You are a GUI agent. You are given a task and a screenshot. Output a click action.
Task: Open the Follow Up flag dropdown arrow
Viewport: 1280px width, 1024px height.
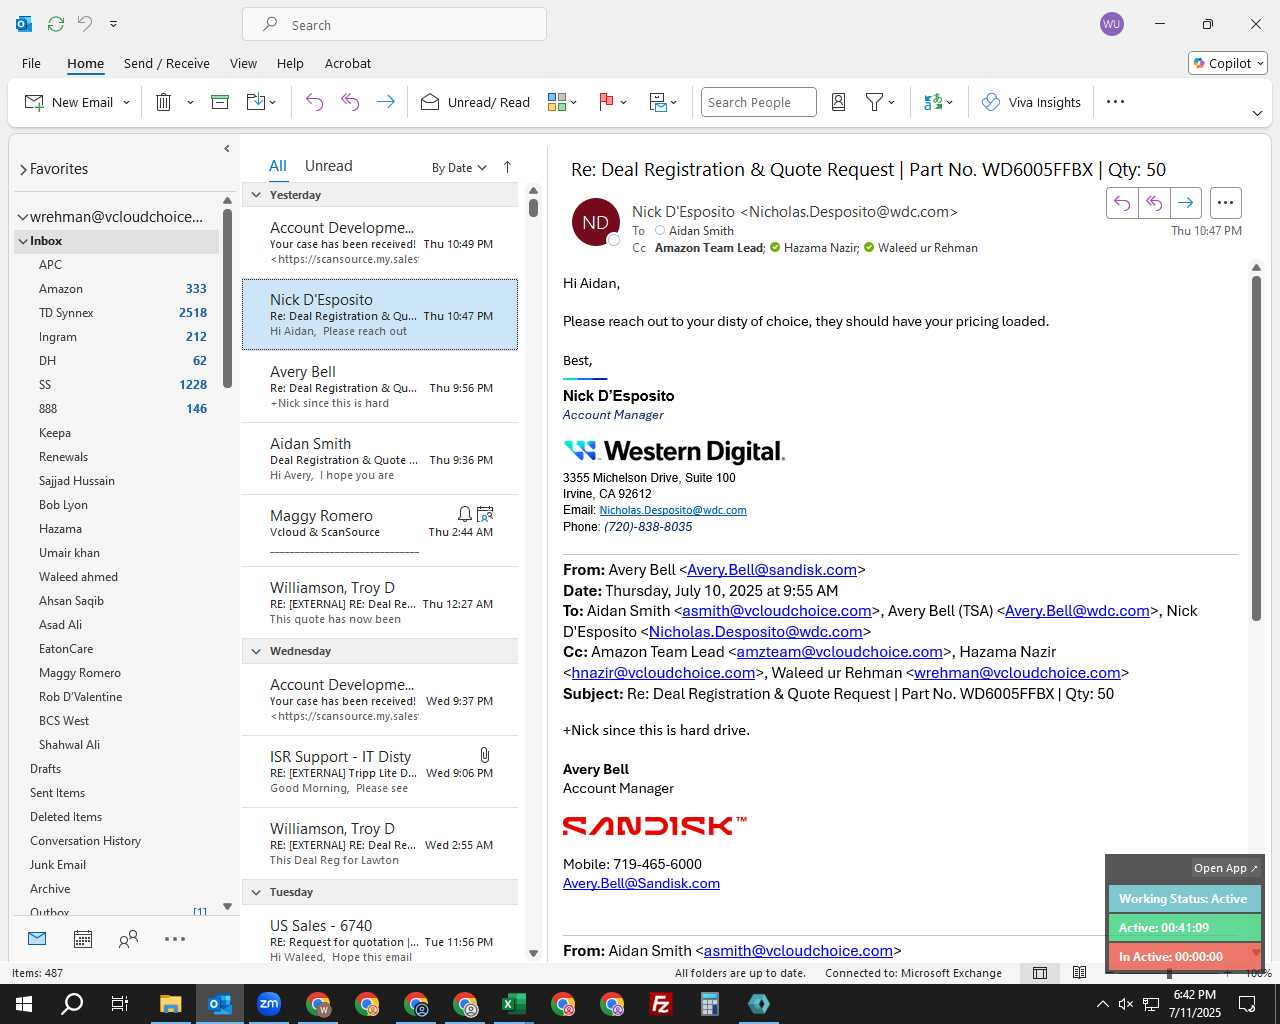click(x=624, y=102)
